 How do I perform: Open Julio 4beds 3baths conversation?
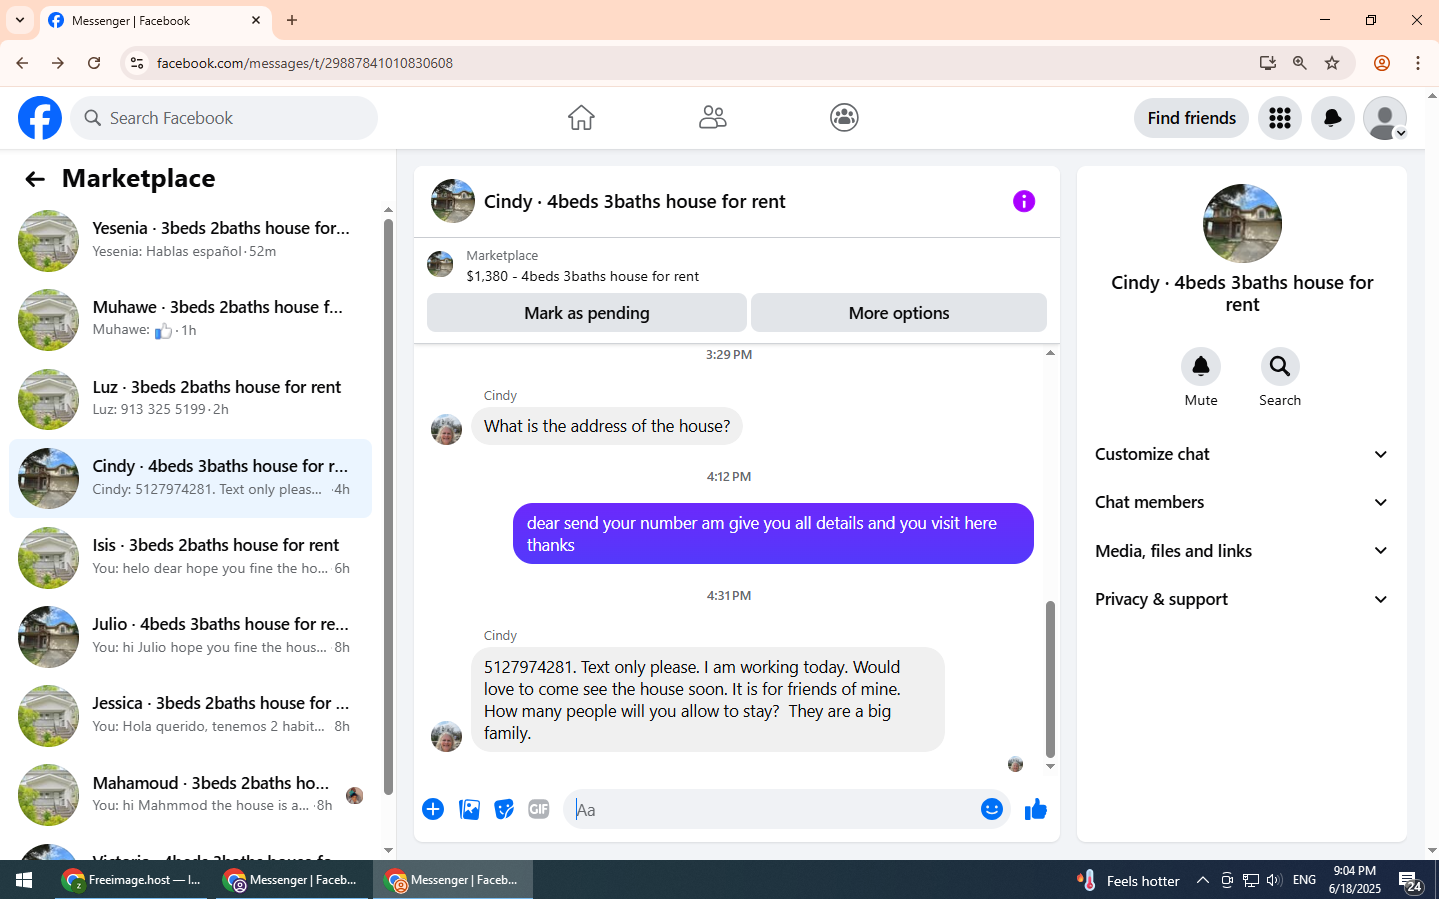click(x=191, y=636)
